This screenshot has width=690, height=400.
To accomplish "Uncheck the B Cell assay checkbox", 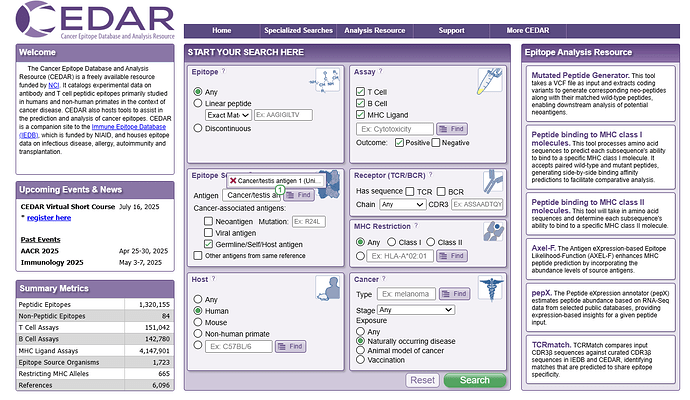I will (x=360, y=103).
